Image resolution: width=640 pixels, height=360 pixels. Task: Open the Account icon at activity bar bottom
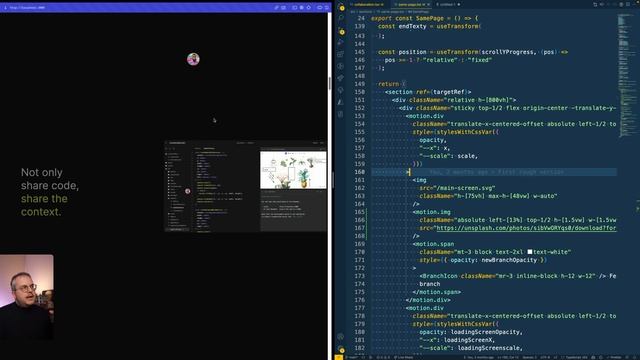[340, 337]
